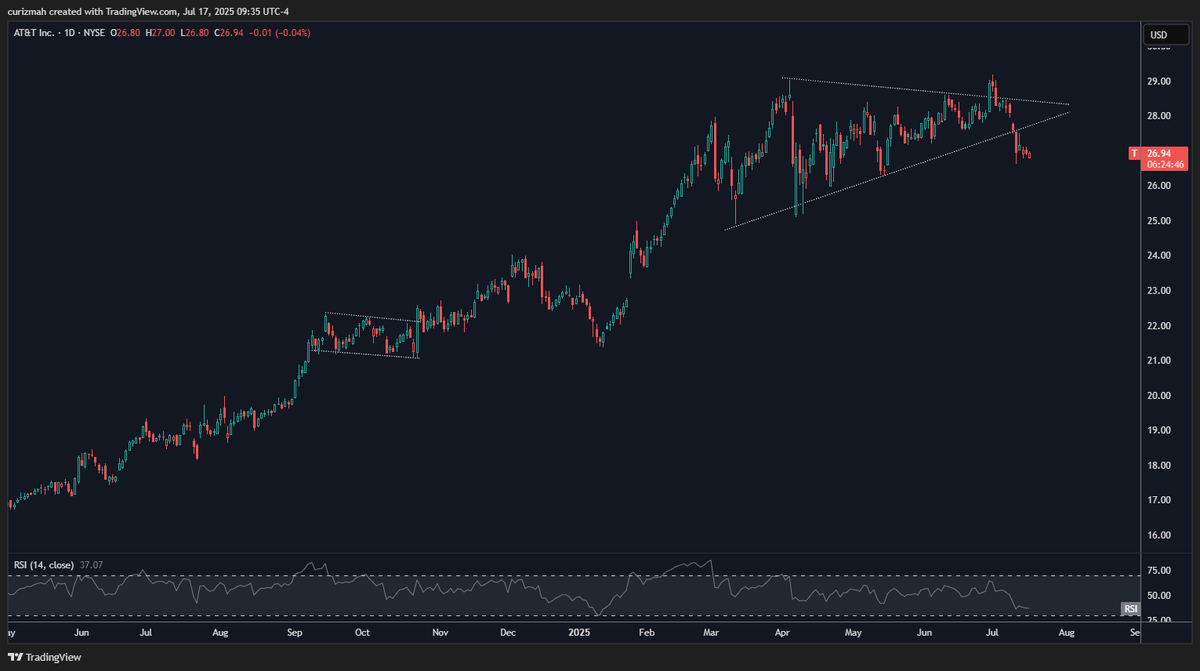Image resolution: width=1200 pixels, height=671 pixels.
Task: Click the Oct label on the time axis
Action: 363,633
